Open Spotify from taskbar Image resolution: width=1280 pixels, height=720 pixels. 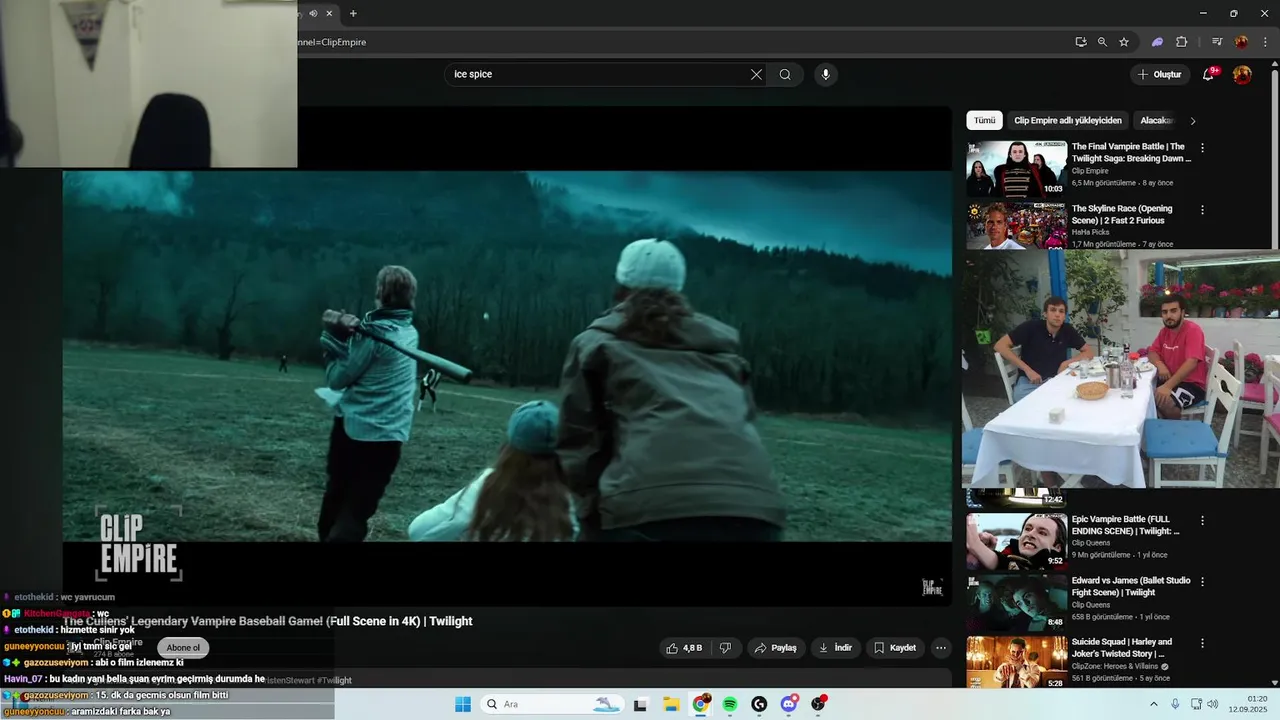[x=730, y=704]
